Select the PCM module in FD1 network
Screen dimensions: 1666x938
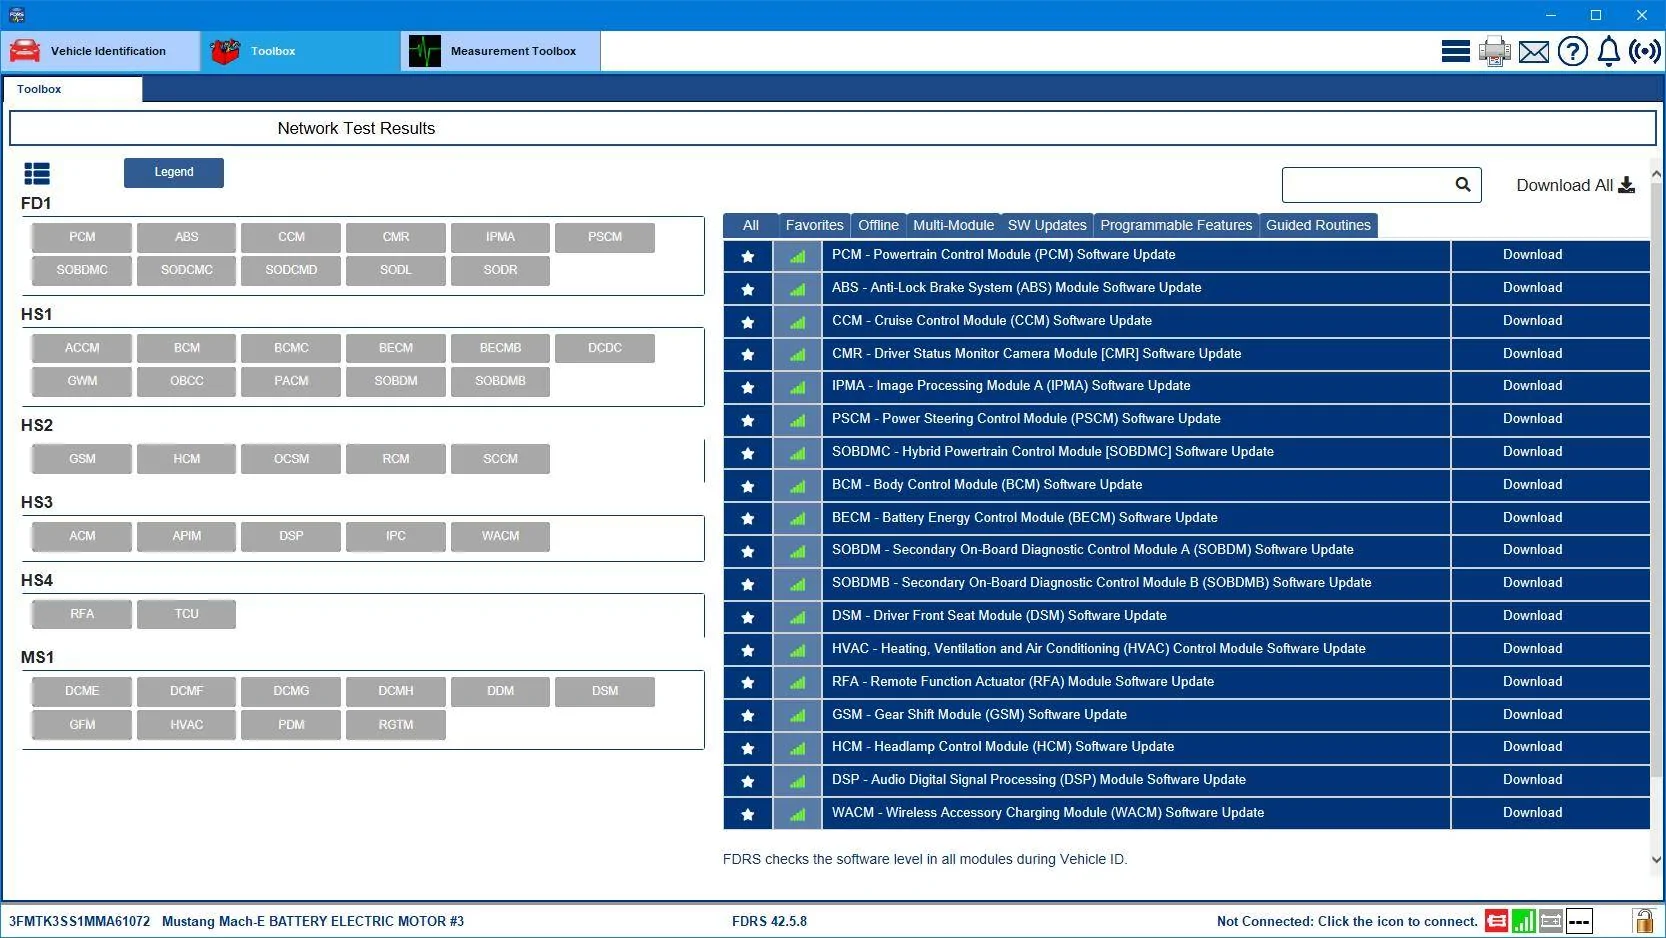[x=82, y=238]
